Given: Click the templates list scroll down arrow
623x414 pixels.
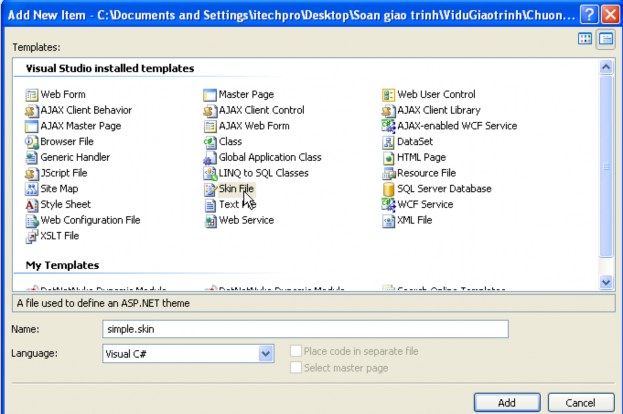Looking at the screenshot, I should (x=605, y=283).
